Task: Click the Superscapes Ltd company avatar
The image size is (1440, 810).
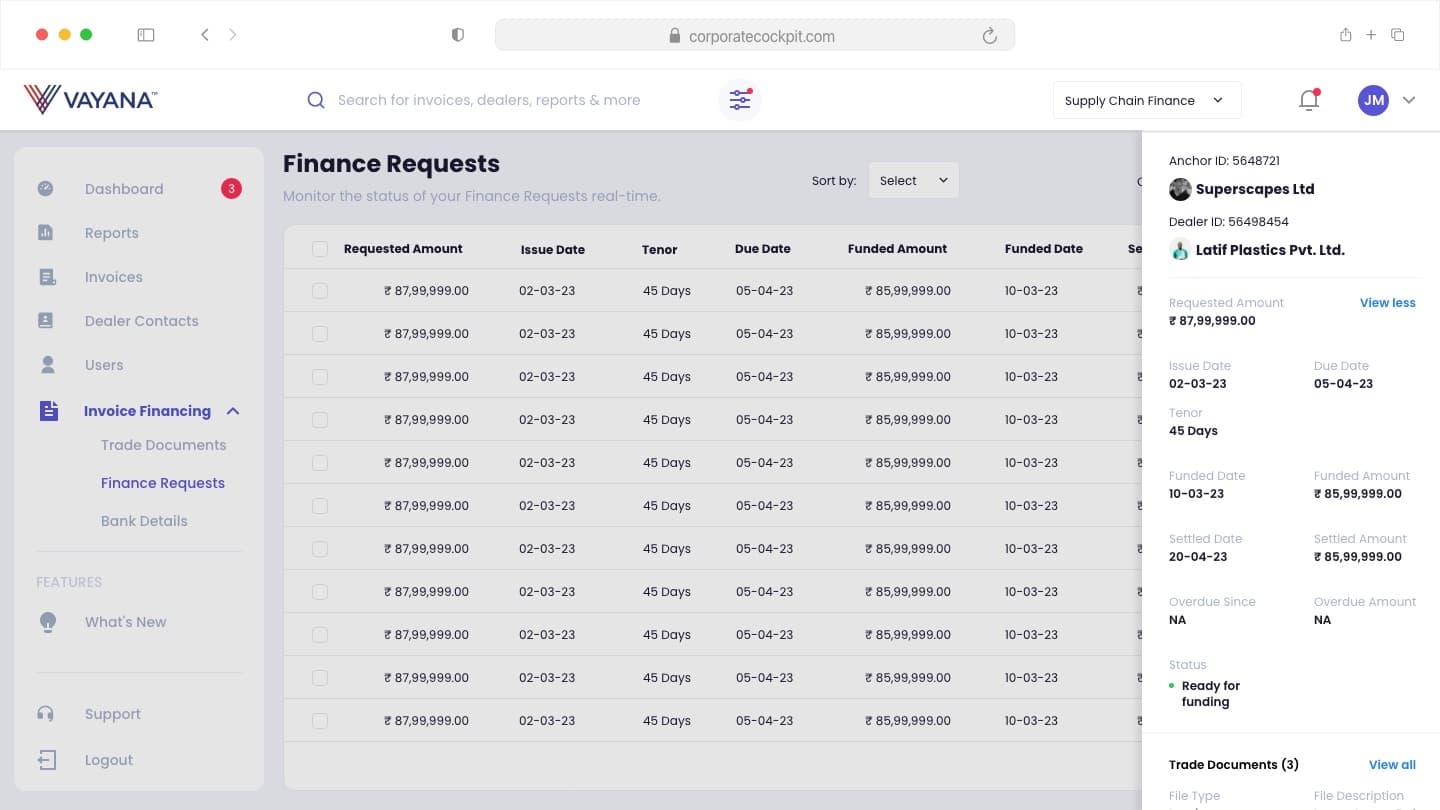Action: (1180, 189)
